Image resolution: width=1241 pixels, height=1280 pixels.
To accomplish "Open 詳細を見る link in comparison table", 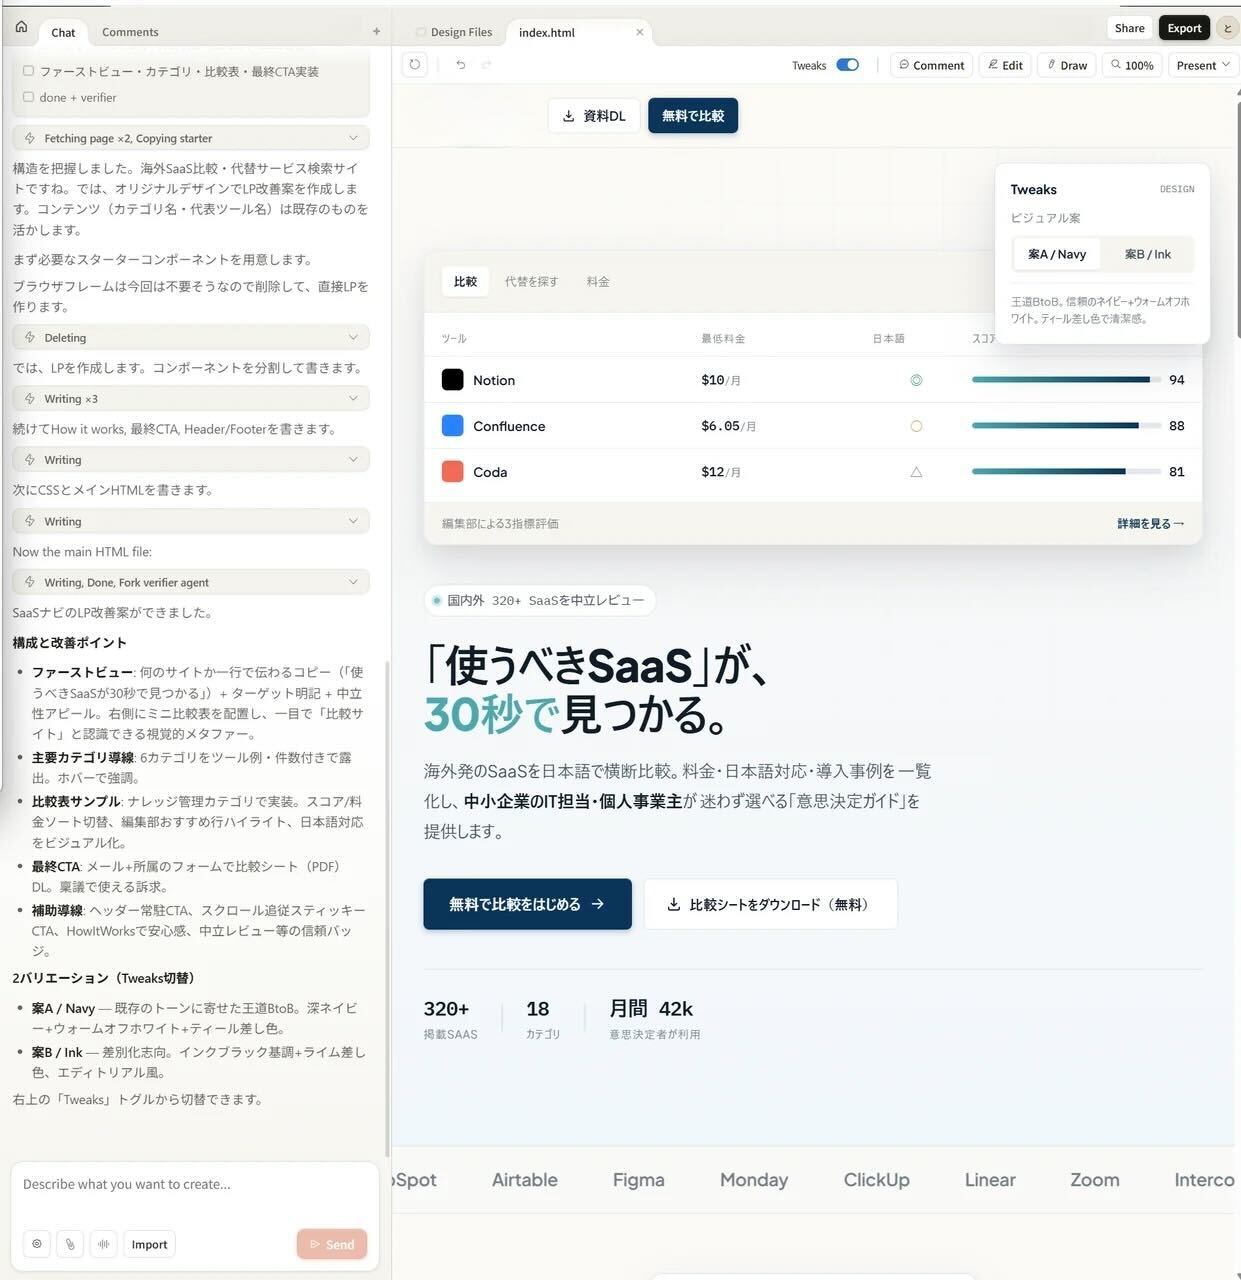I will [x=1151, y=522].
